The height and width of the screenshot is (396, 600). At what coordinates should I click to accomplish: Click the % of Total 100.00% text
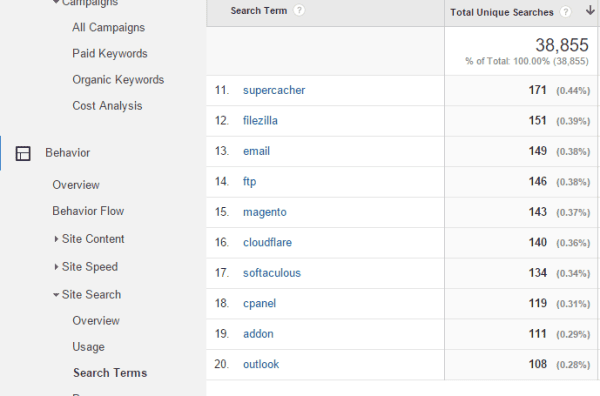coord(527,61)
